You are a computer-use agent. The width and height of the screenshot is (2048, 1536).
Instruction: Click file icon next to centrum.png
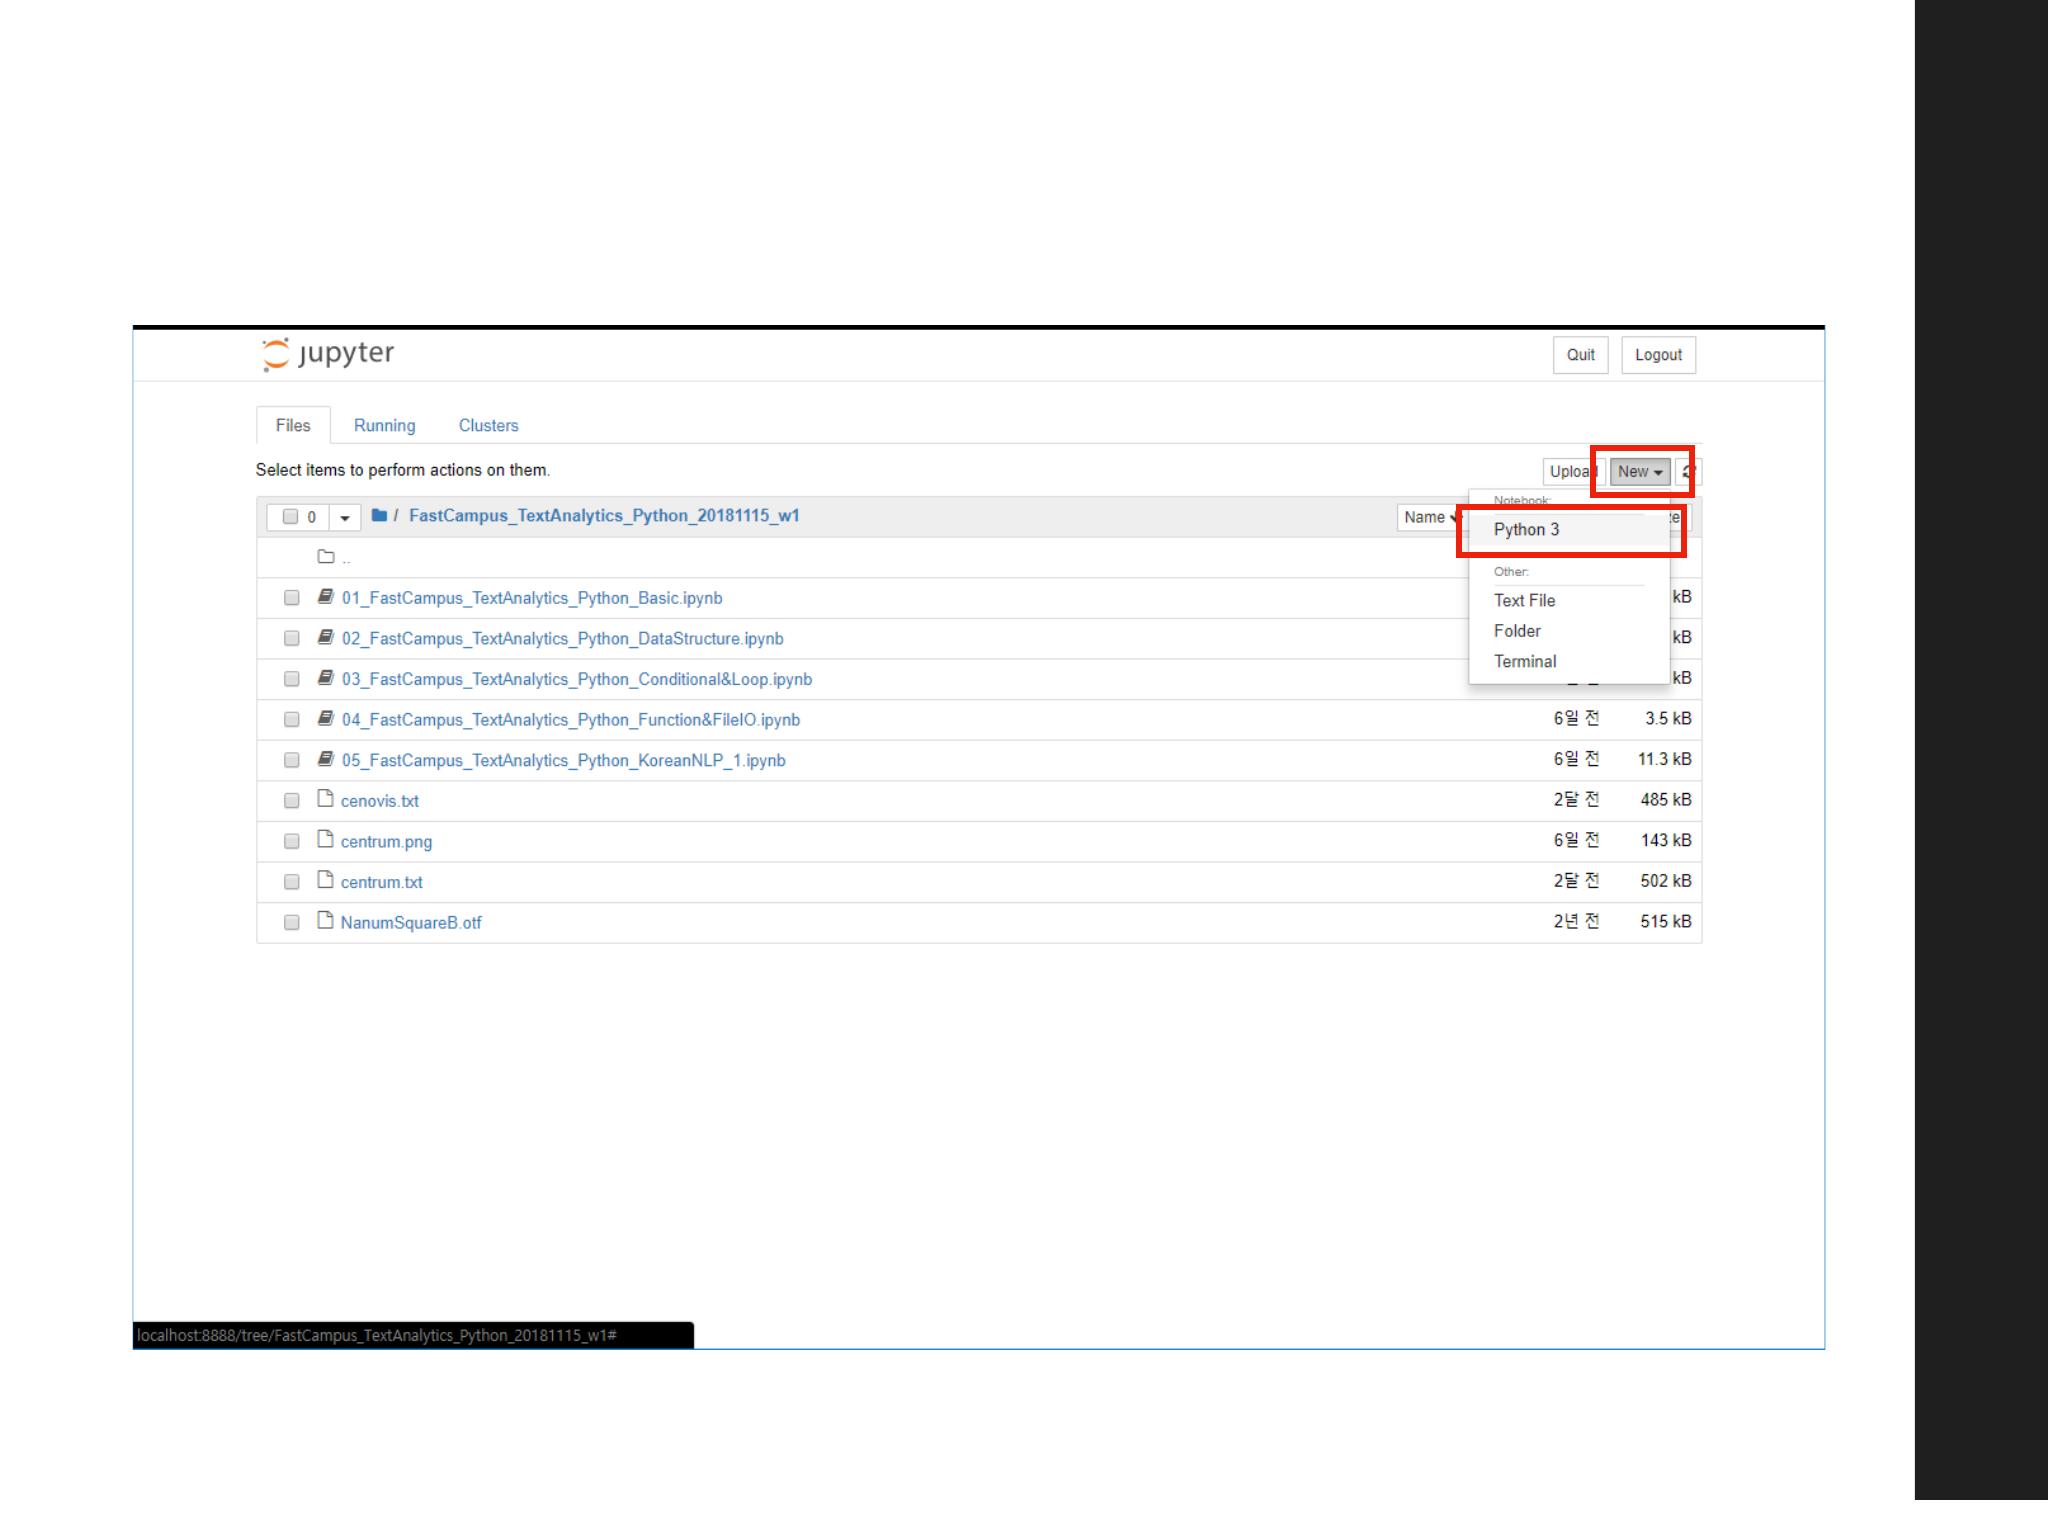325,840
